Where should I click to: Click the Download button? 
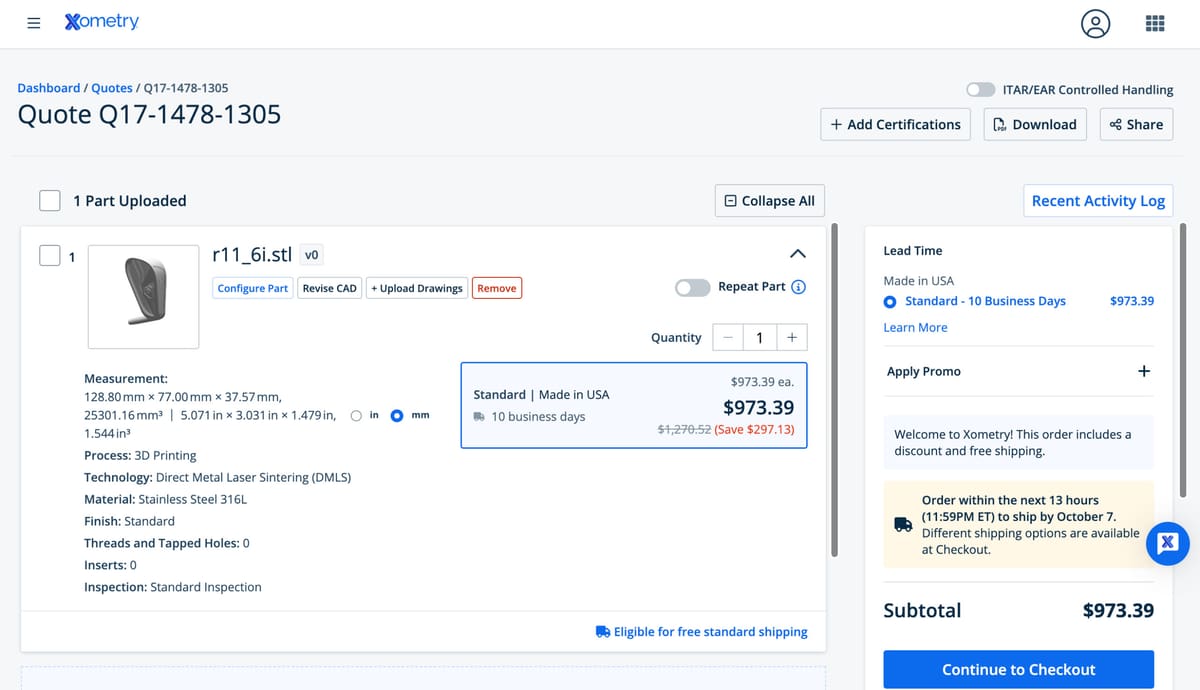1035,124
